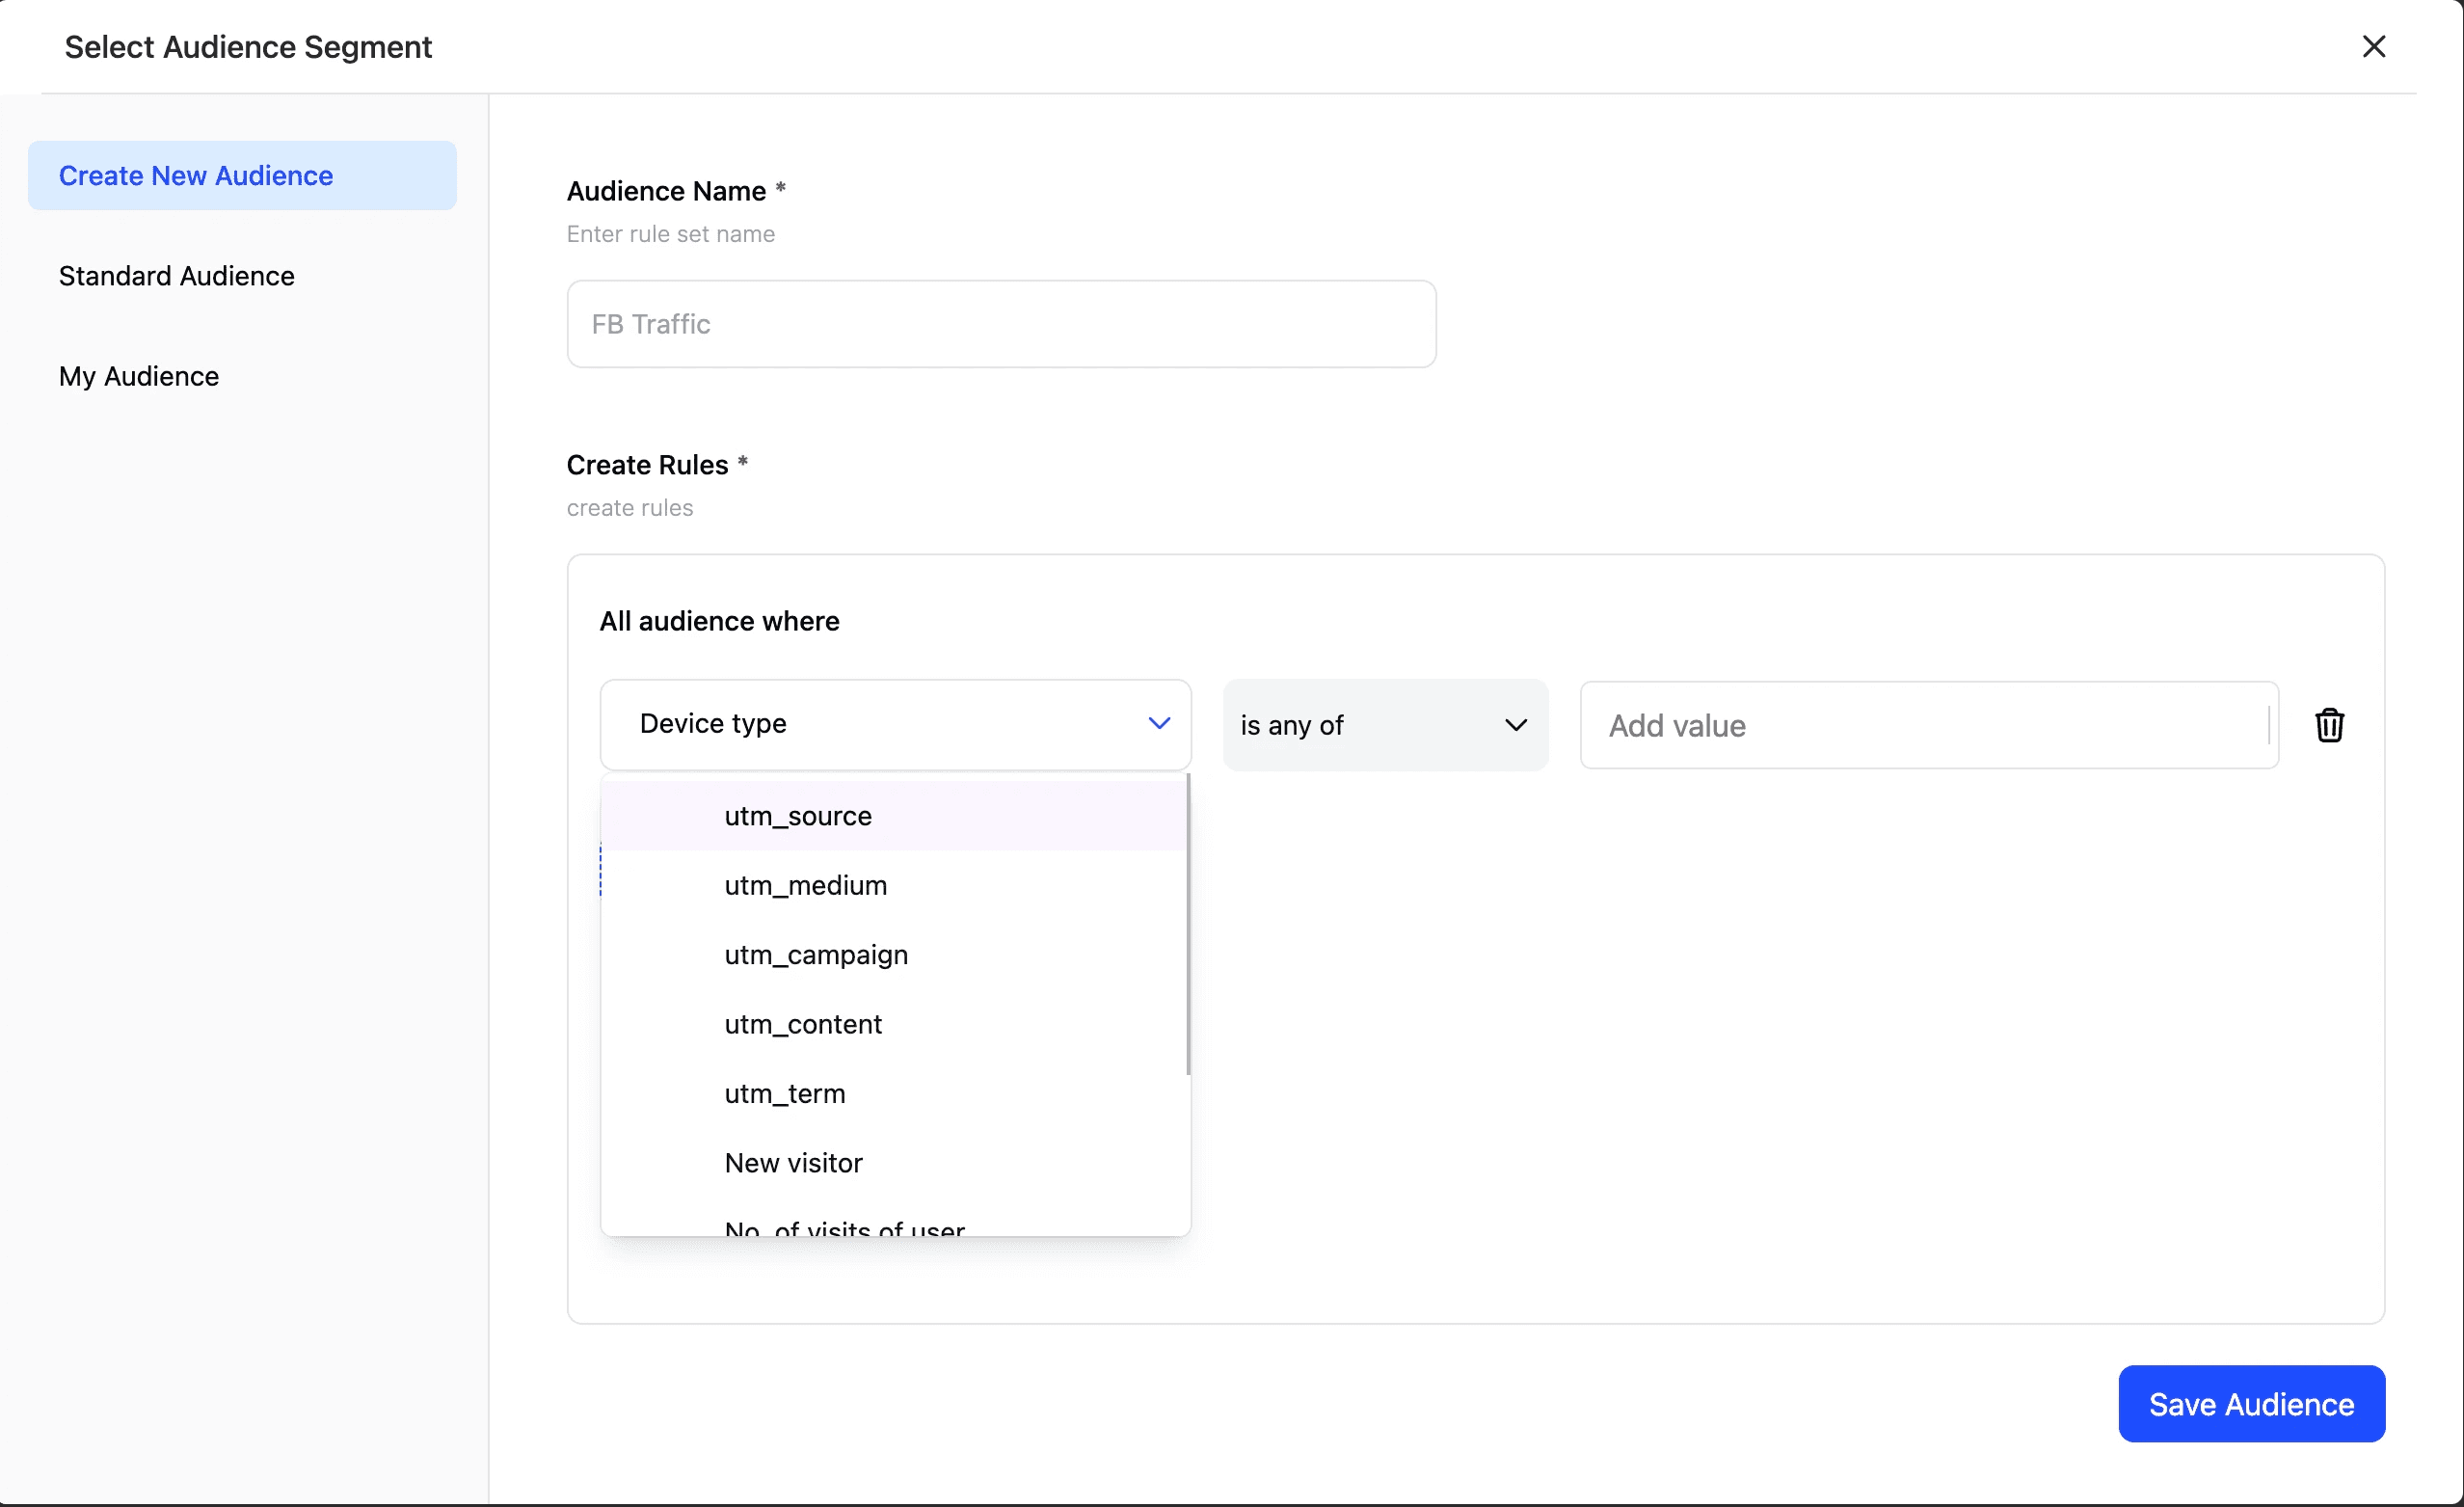Click the 'All audience where' heading

[719, 621]
